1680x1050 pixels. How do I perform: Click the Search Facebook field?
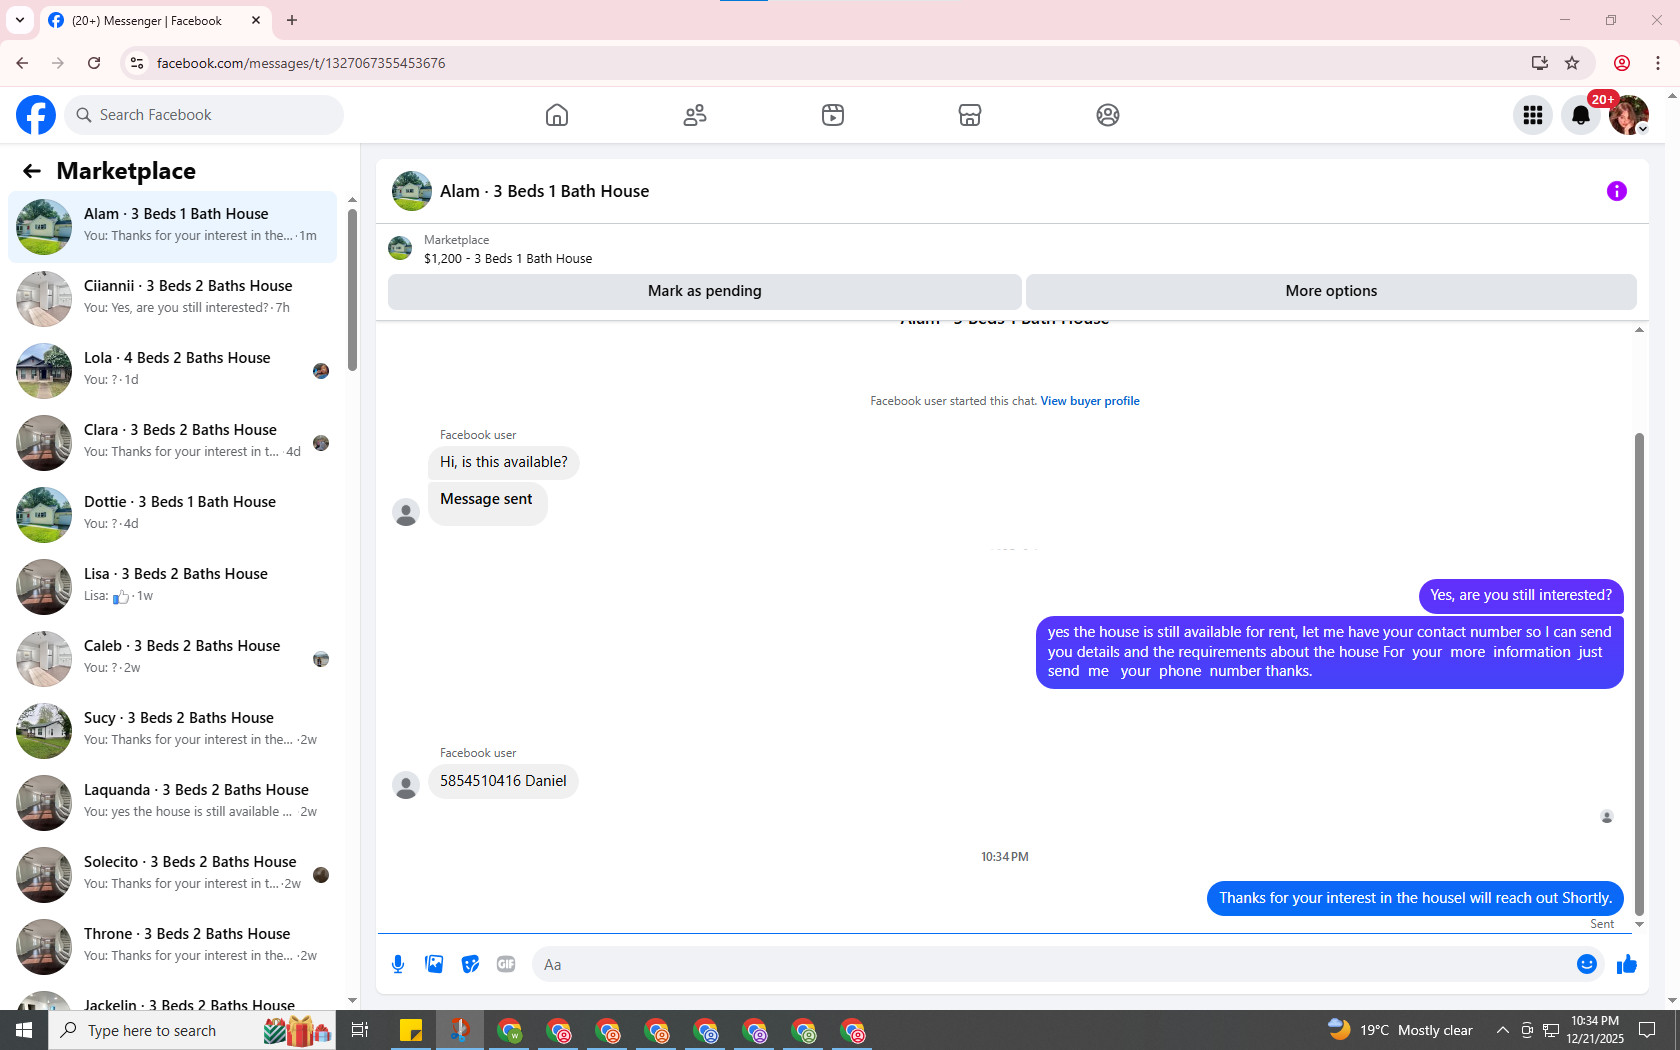[204, 115]
